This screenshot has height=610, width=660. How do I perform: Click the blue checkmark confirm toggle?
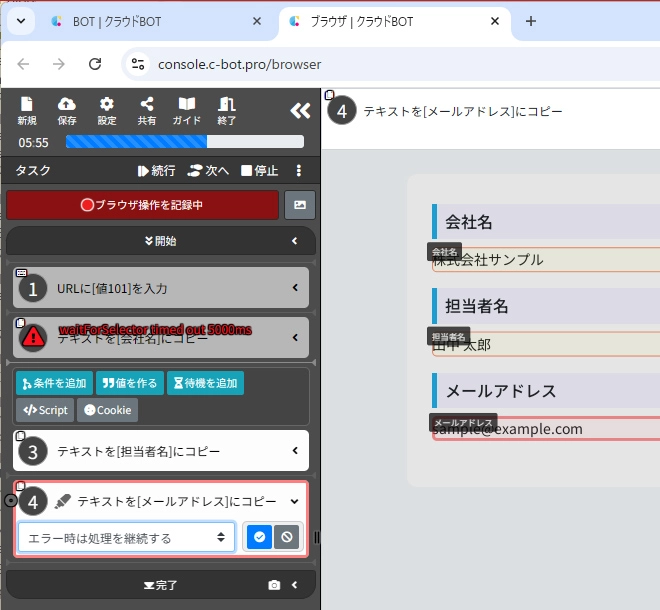click(259, 537)
